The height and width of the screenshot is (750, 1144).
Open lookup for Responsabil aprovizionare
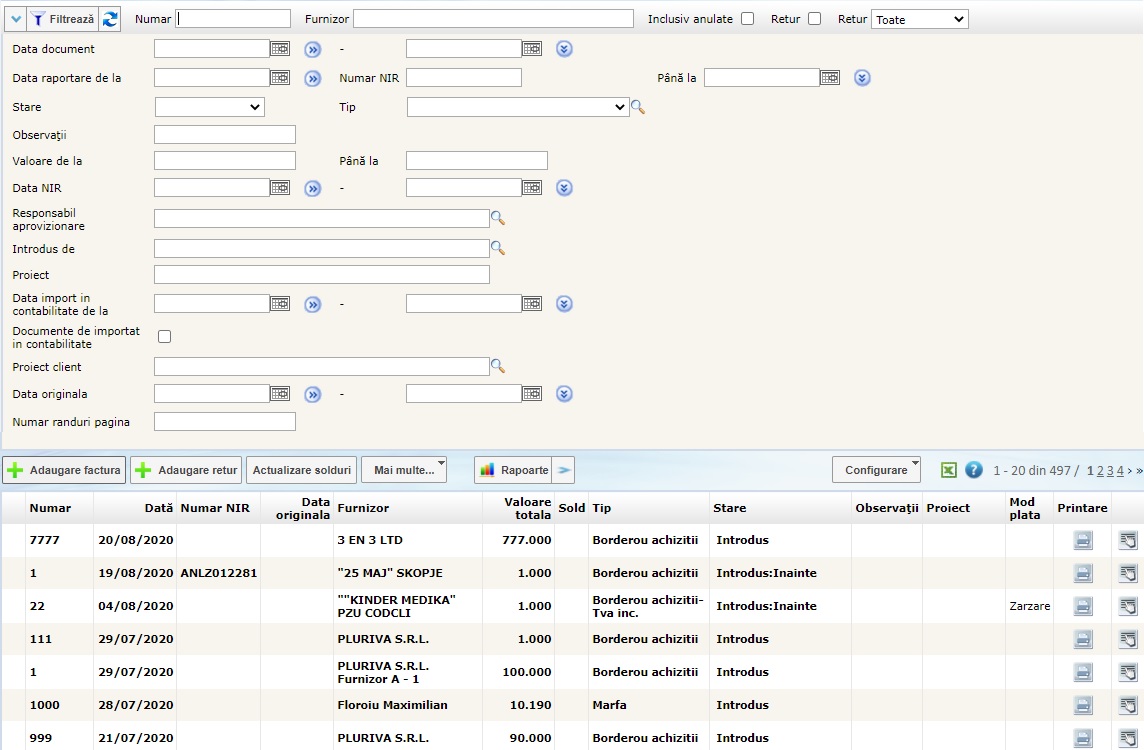pyautogui.click(x=497, y=218)
